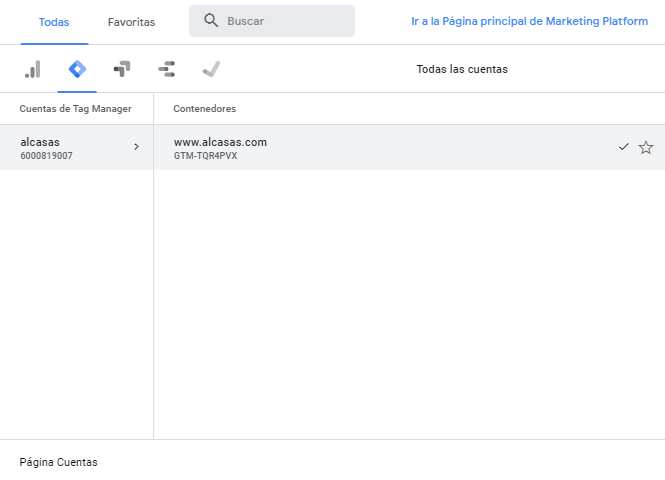
Task: Click the Todas las cuentas label
Action: 461,69
